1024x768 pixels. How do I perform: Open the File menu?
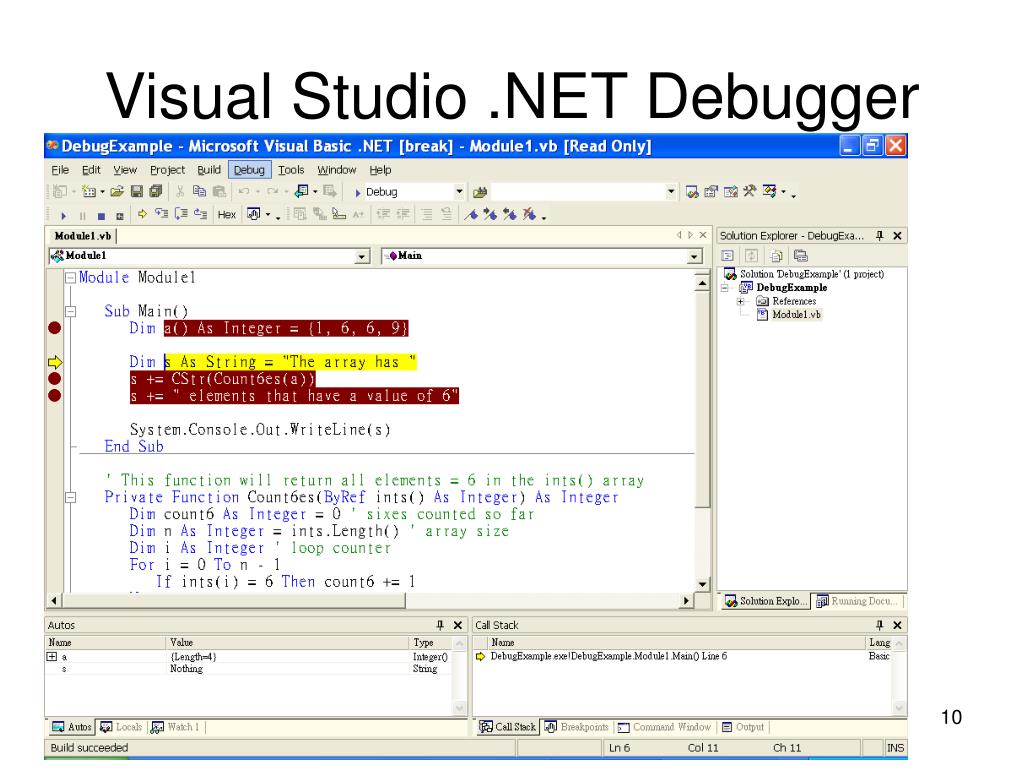click(x=60, y=170)
